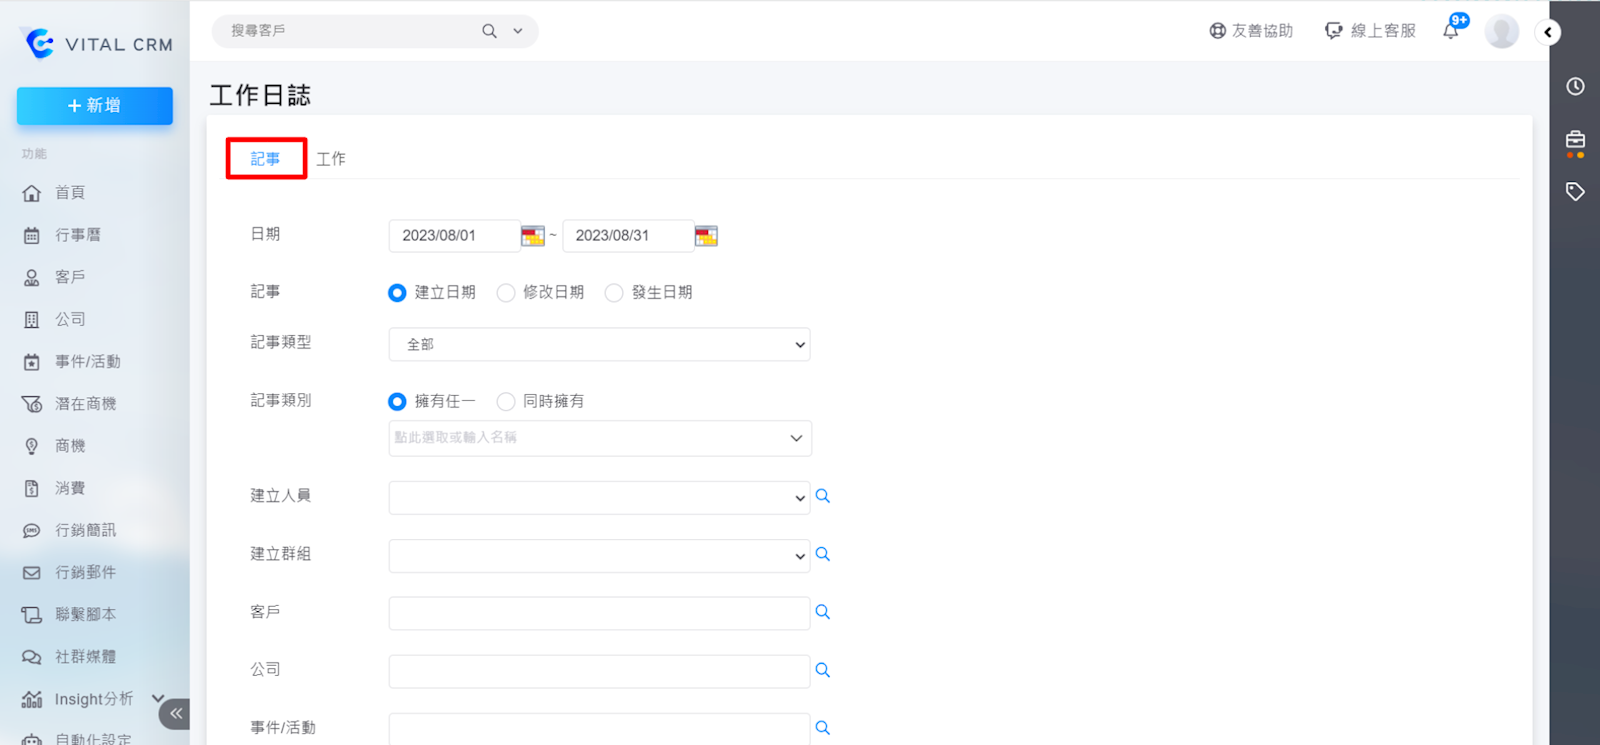The image size is (1600, 745).
Task: Open the start date calendar picker icon
Action: [533, 236]
